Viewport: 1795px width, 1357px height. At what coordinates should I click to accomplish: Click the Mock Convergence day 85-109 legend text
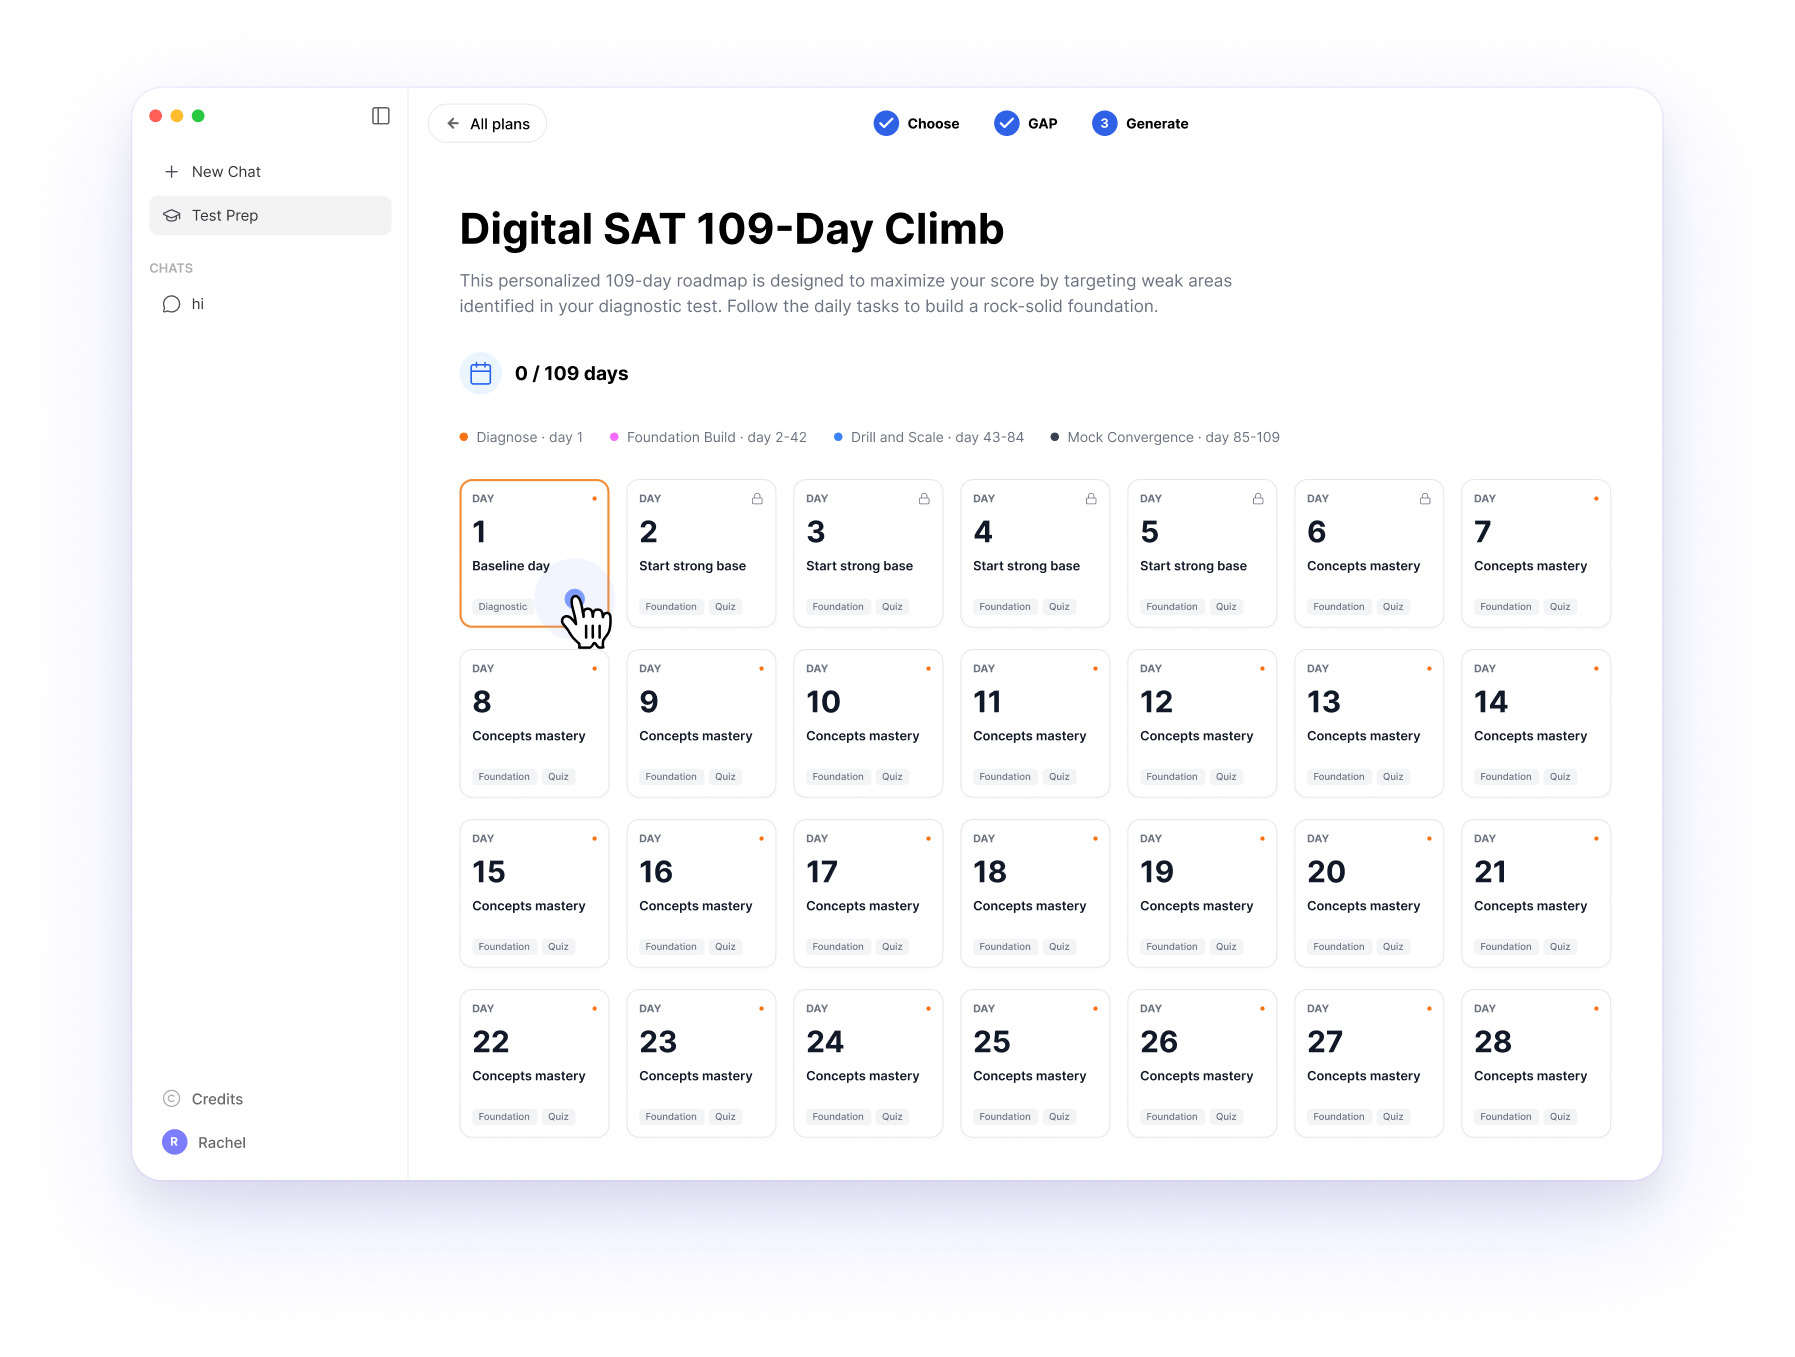click(x=1173, y=437)
